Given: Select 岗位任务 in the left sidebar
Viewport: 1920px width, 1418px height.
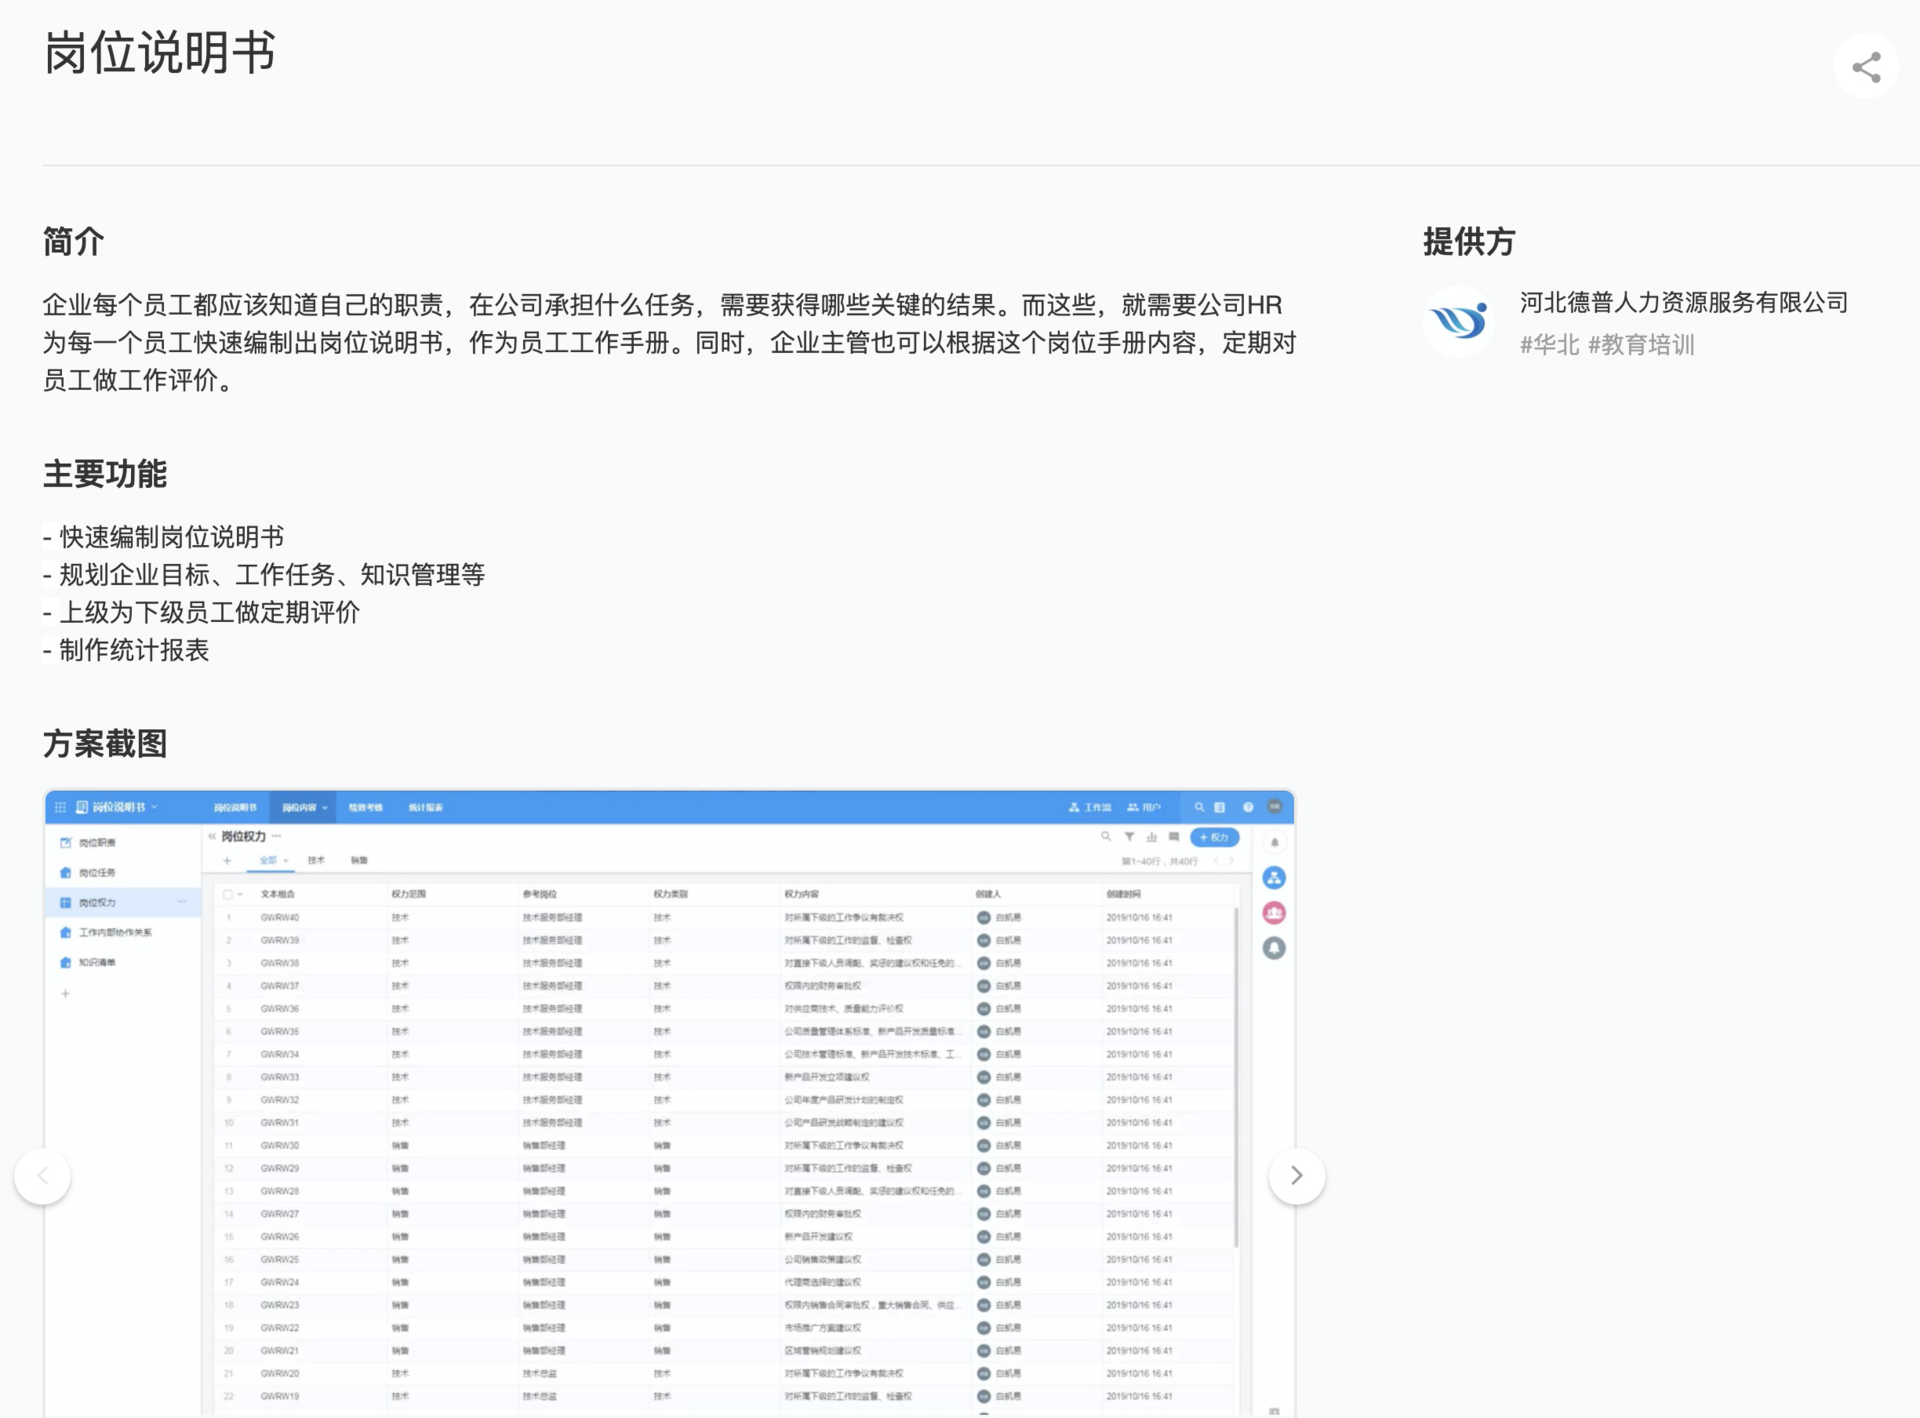Looking at the screenshot, I should 97,873.
